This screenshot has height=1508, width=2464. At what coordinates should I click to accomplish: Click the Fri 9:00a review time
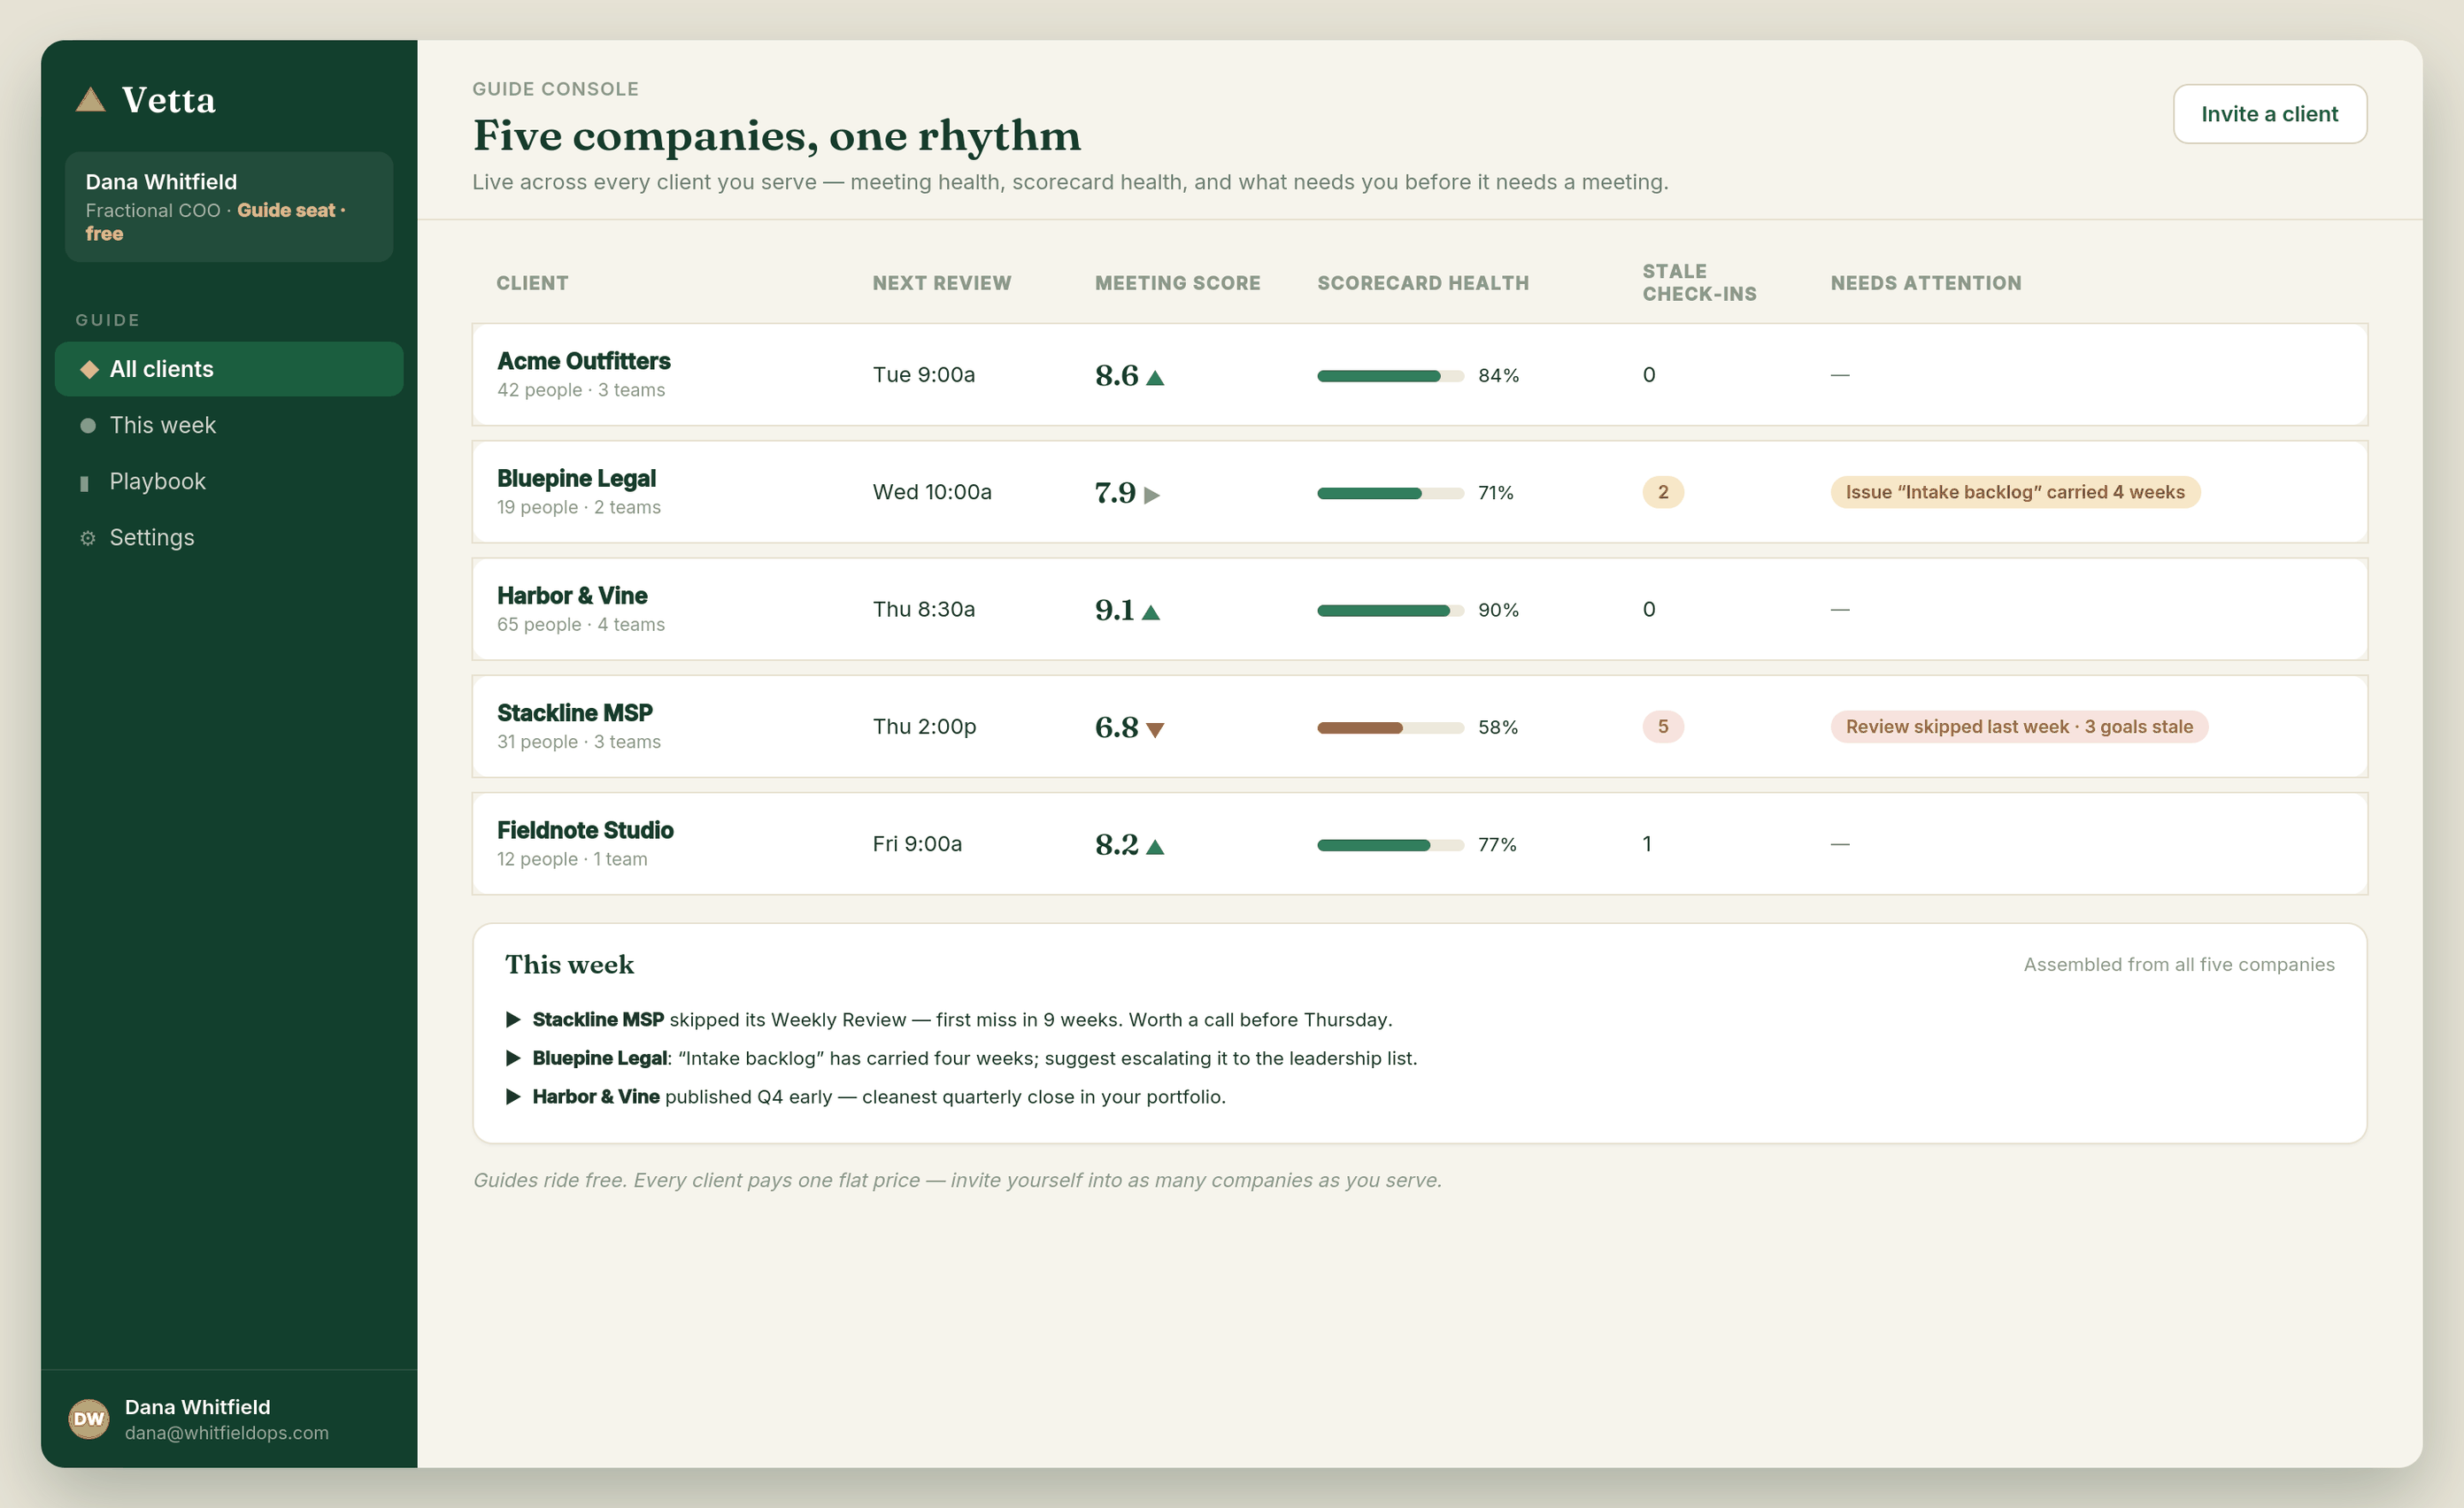click(x=917, y=844)
